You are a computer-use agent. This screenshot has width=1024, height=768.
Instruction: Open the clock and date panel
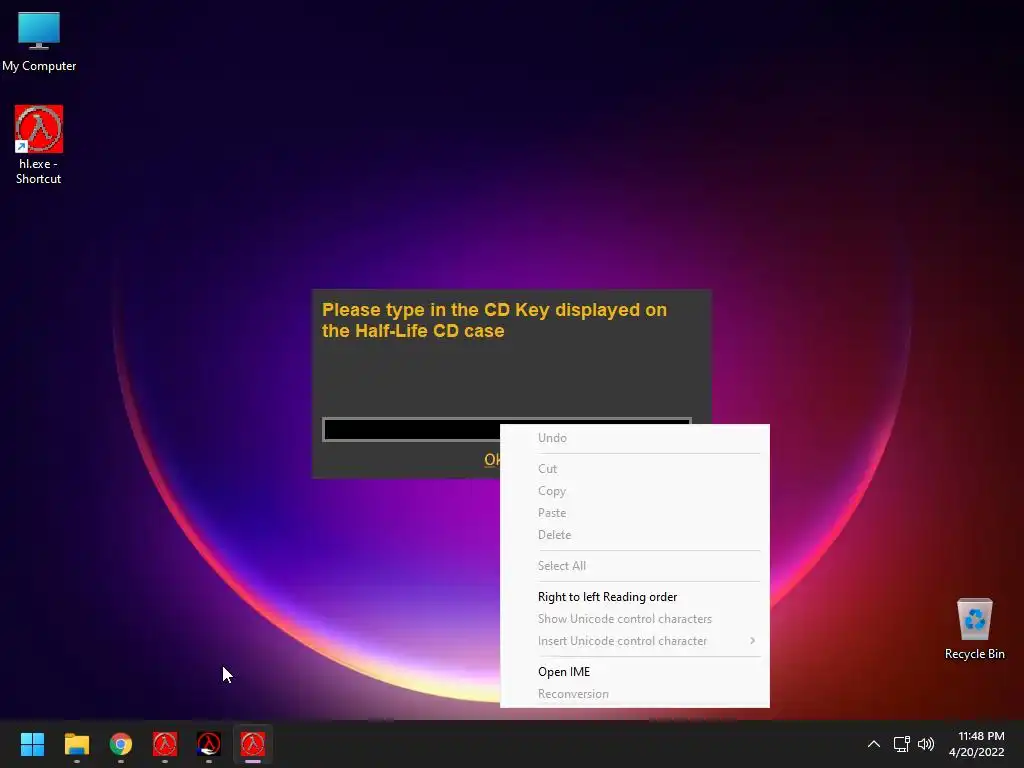click(976, 744)
